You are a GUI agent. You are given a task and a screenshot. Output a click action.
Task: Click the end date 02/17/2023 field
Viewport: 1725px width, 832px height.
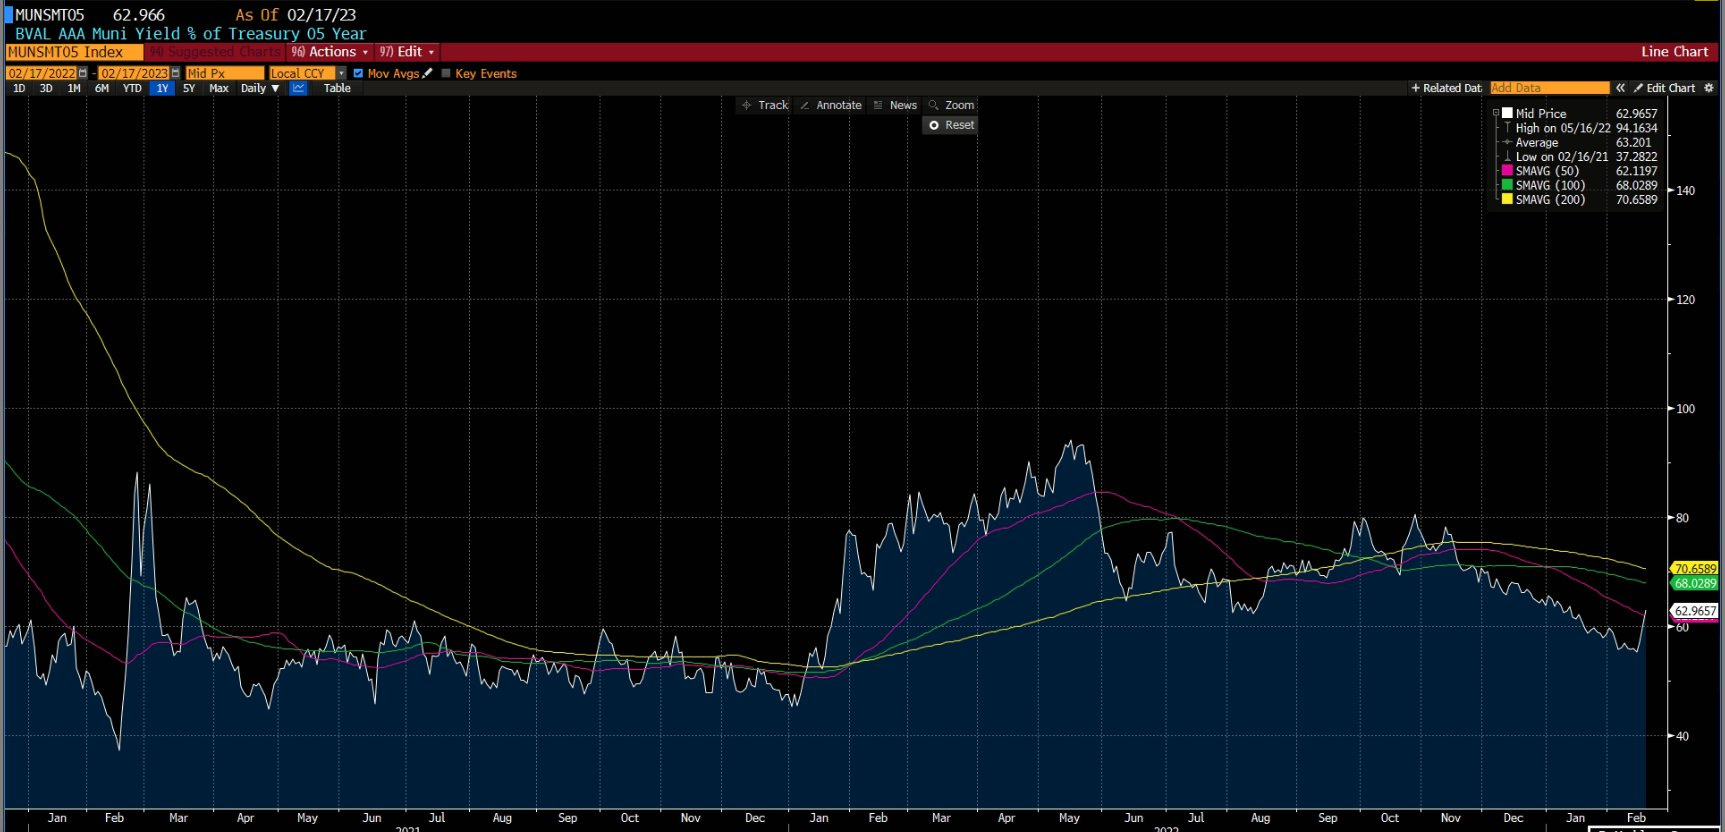pos(134,73)
